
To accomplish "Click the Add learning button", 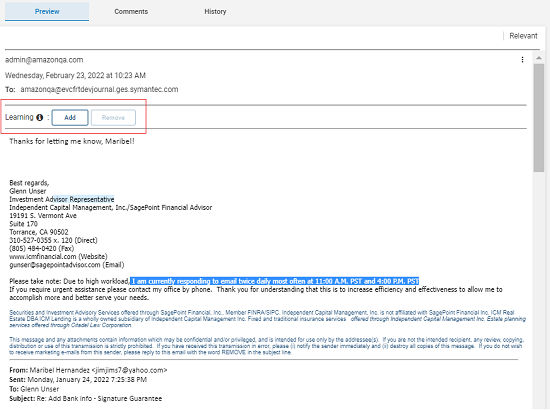I will tap(70, 117).
